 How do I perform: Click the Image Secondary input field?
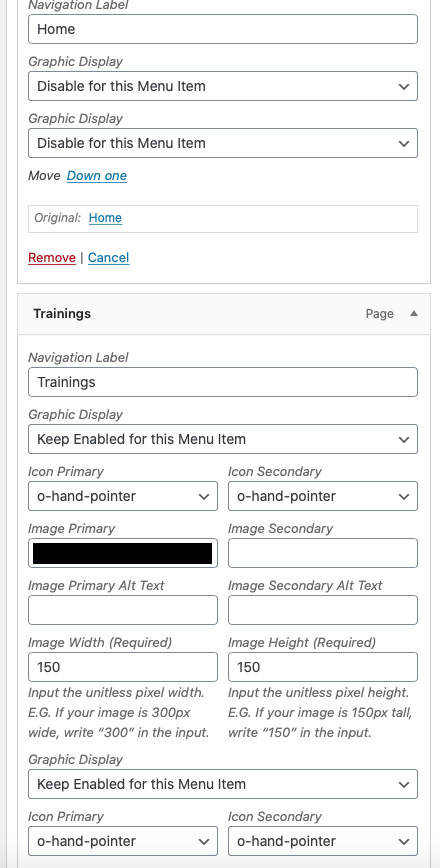point(323,553)
